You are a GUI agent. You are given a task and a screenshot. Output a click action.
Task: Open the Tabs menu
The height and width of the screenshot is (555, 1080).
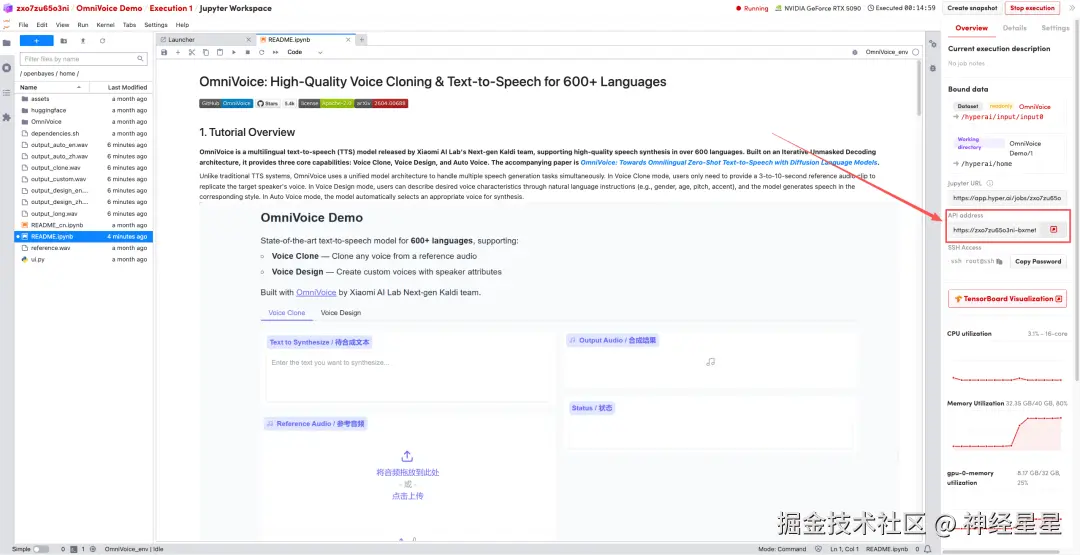pos(129,25)
